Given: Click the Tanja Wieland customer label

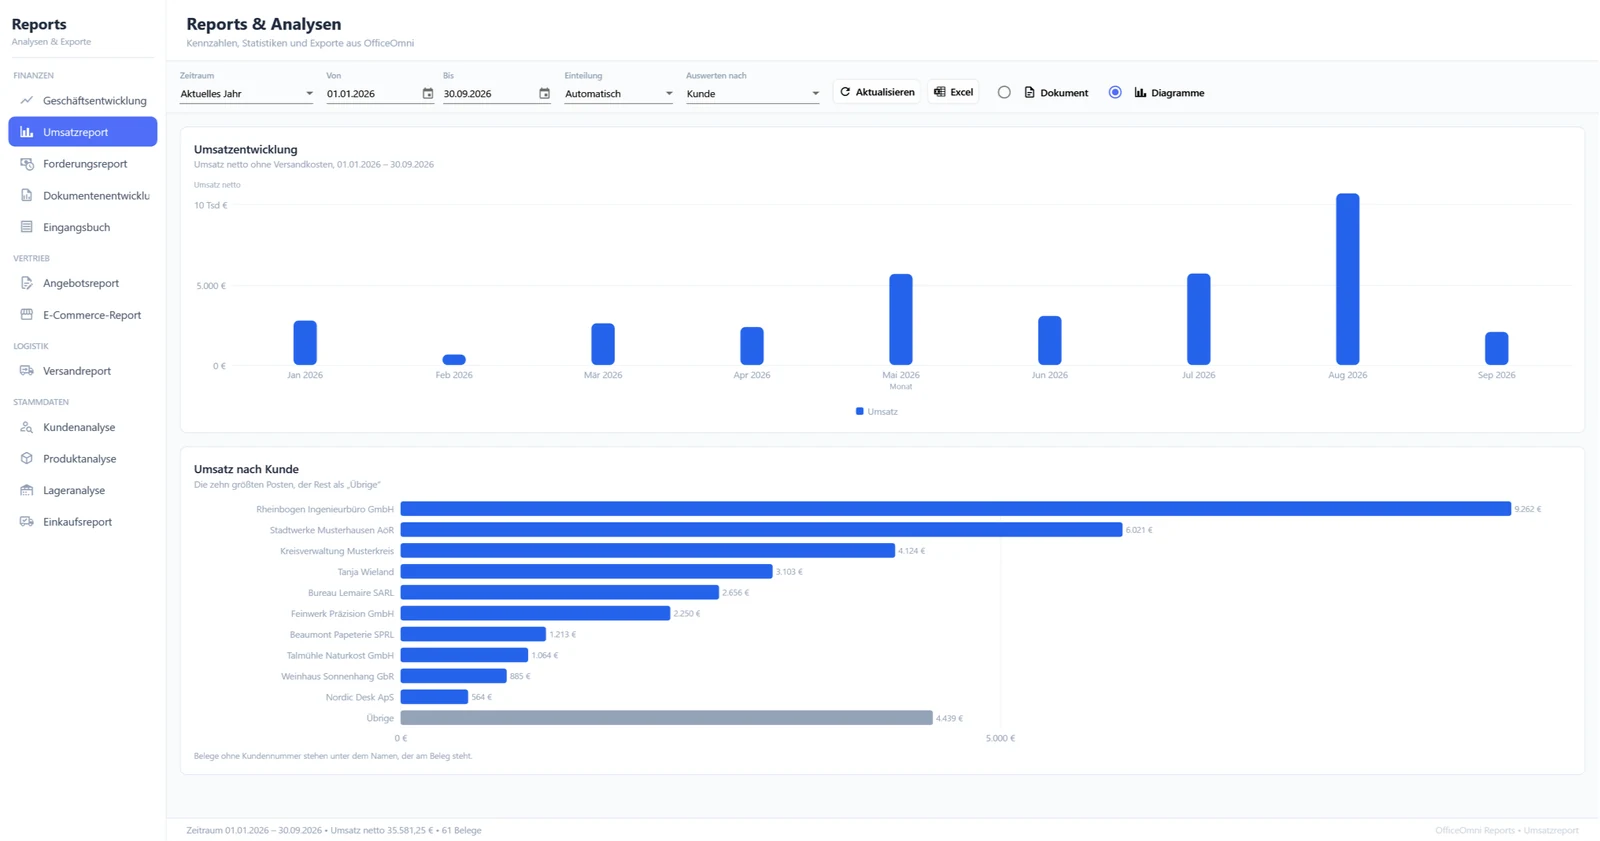Looking at the screenshot, I should click(x=366, y=572).
